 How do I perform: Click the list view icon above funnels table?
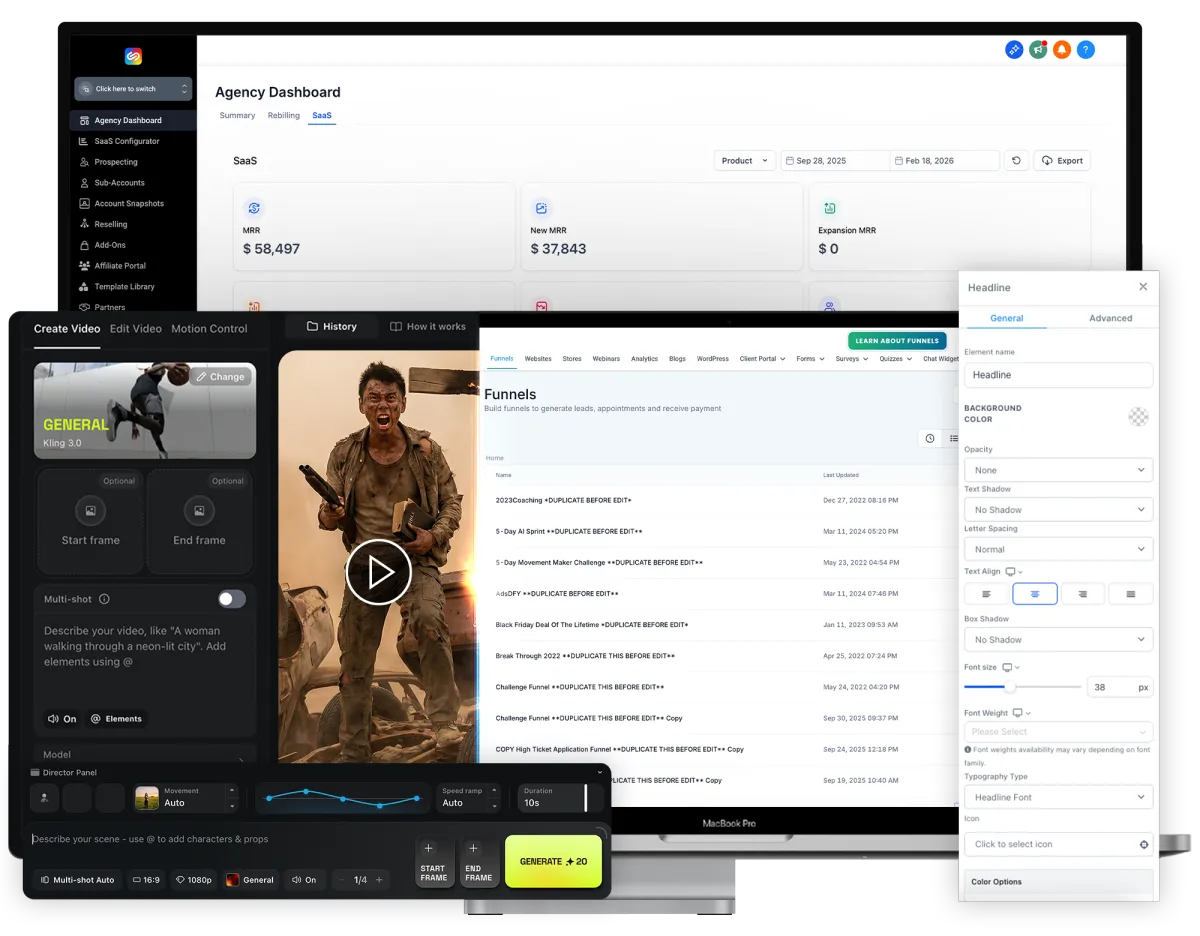coord(953,438)
